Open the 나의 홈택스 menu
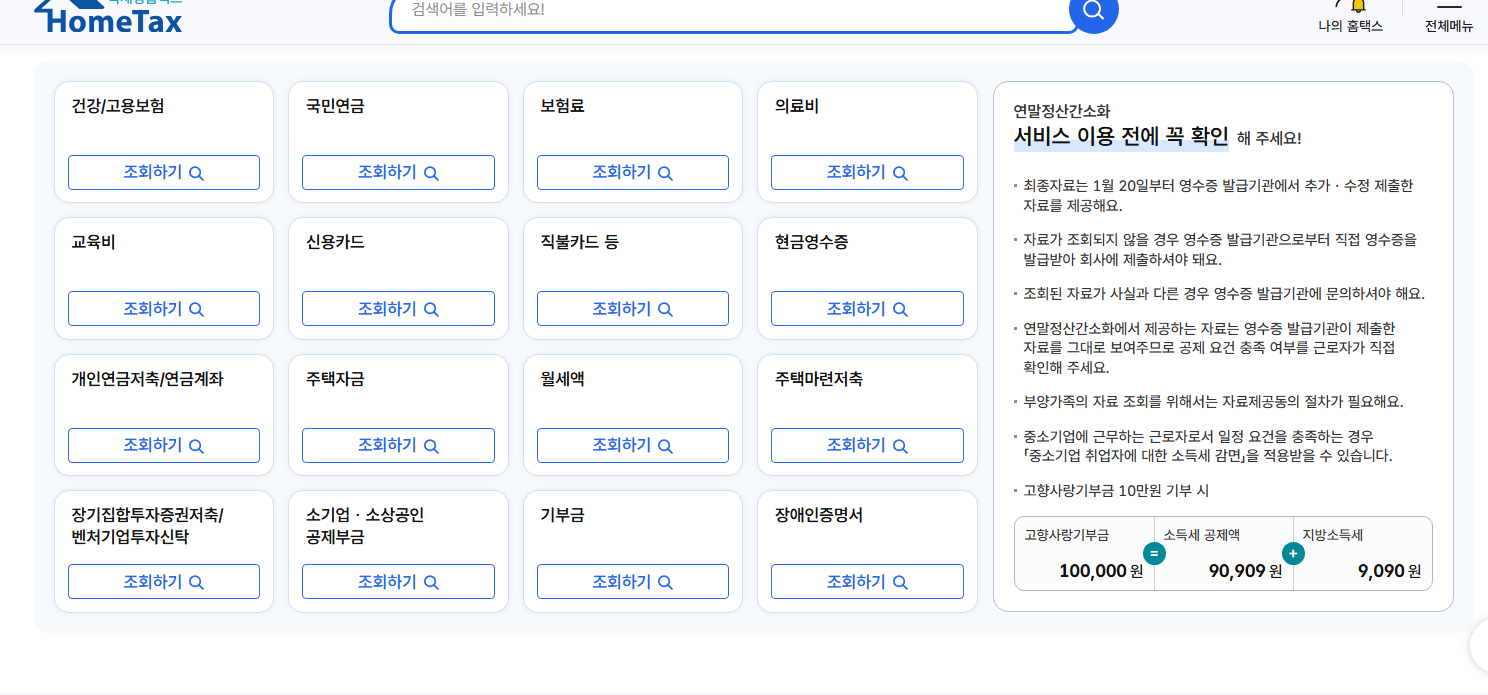 [x=1350, y=28]
